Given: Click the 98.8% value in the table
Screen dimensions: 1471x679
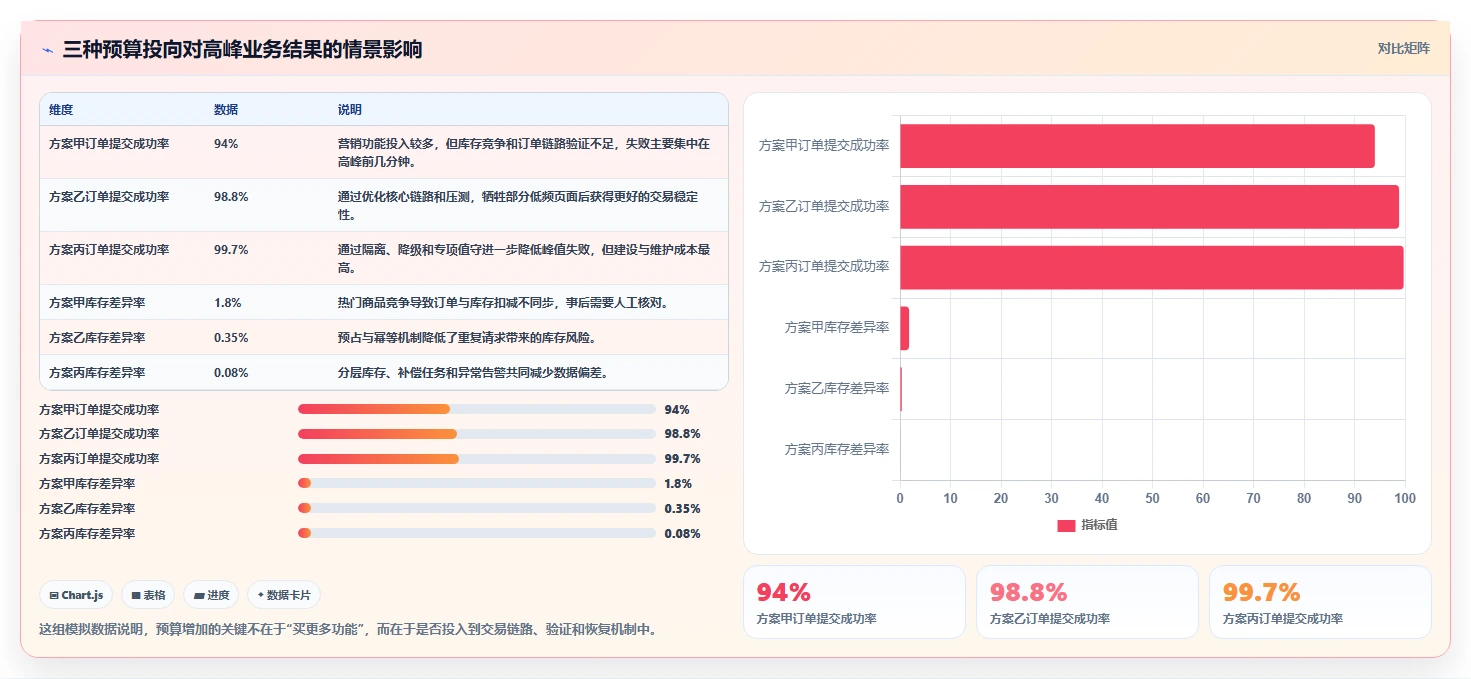Looking at the screenshot, I should (231, 197).
